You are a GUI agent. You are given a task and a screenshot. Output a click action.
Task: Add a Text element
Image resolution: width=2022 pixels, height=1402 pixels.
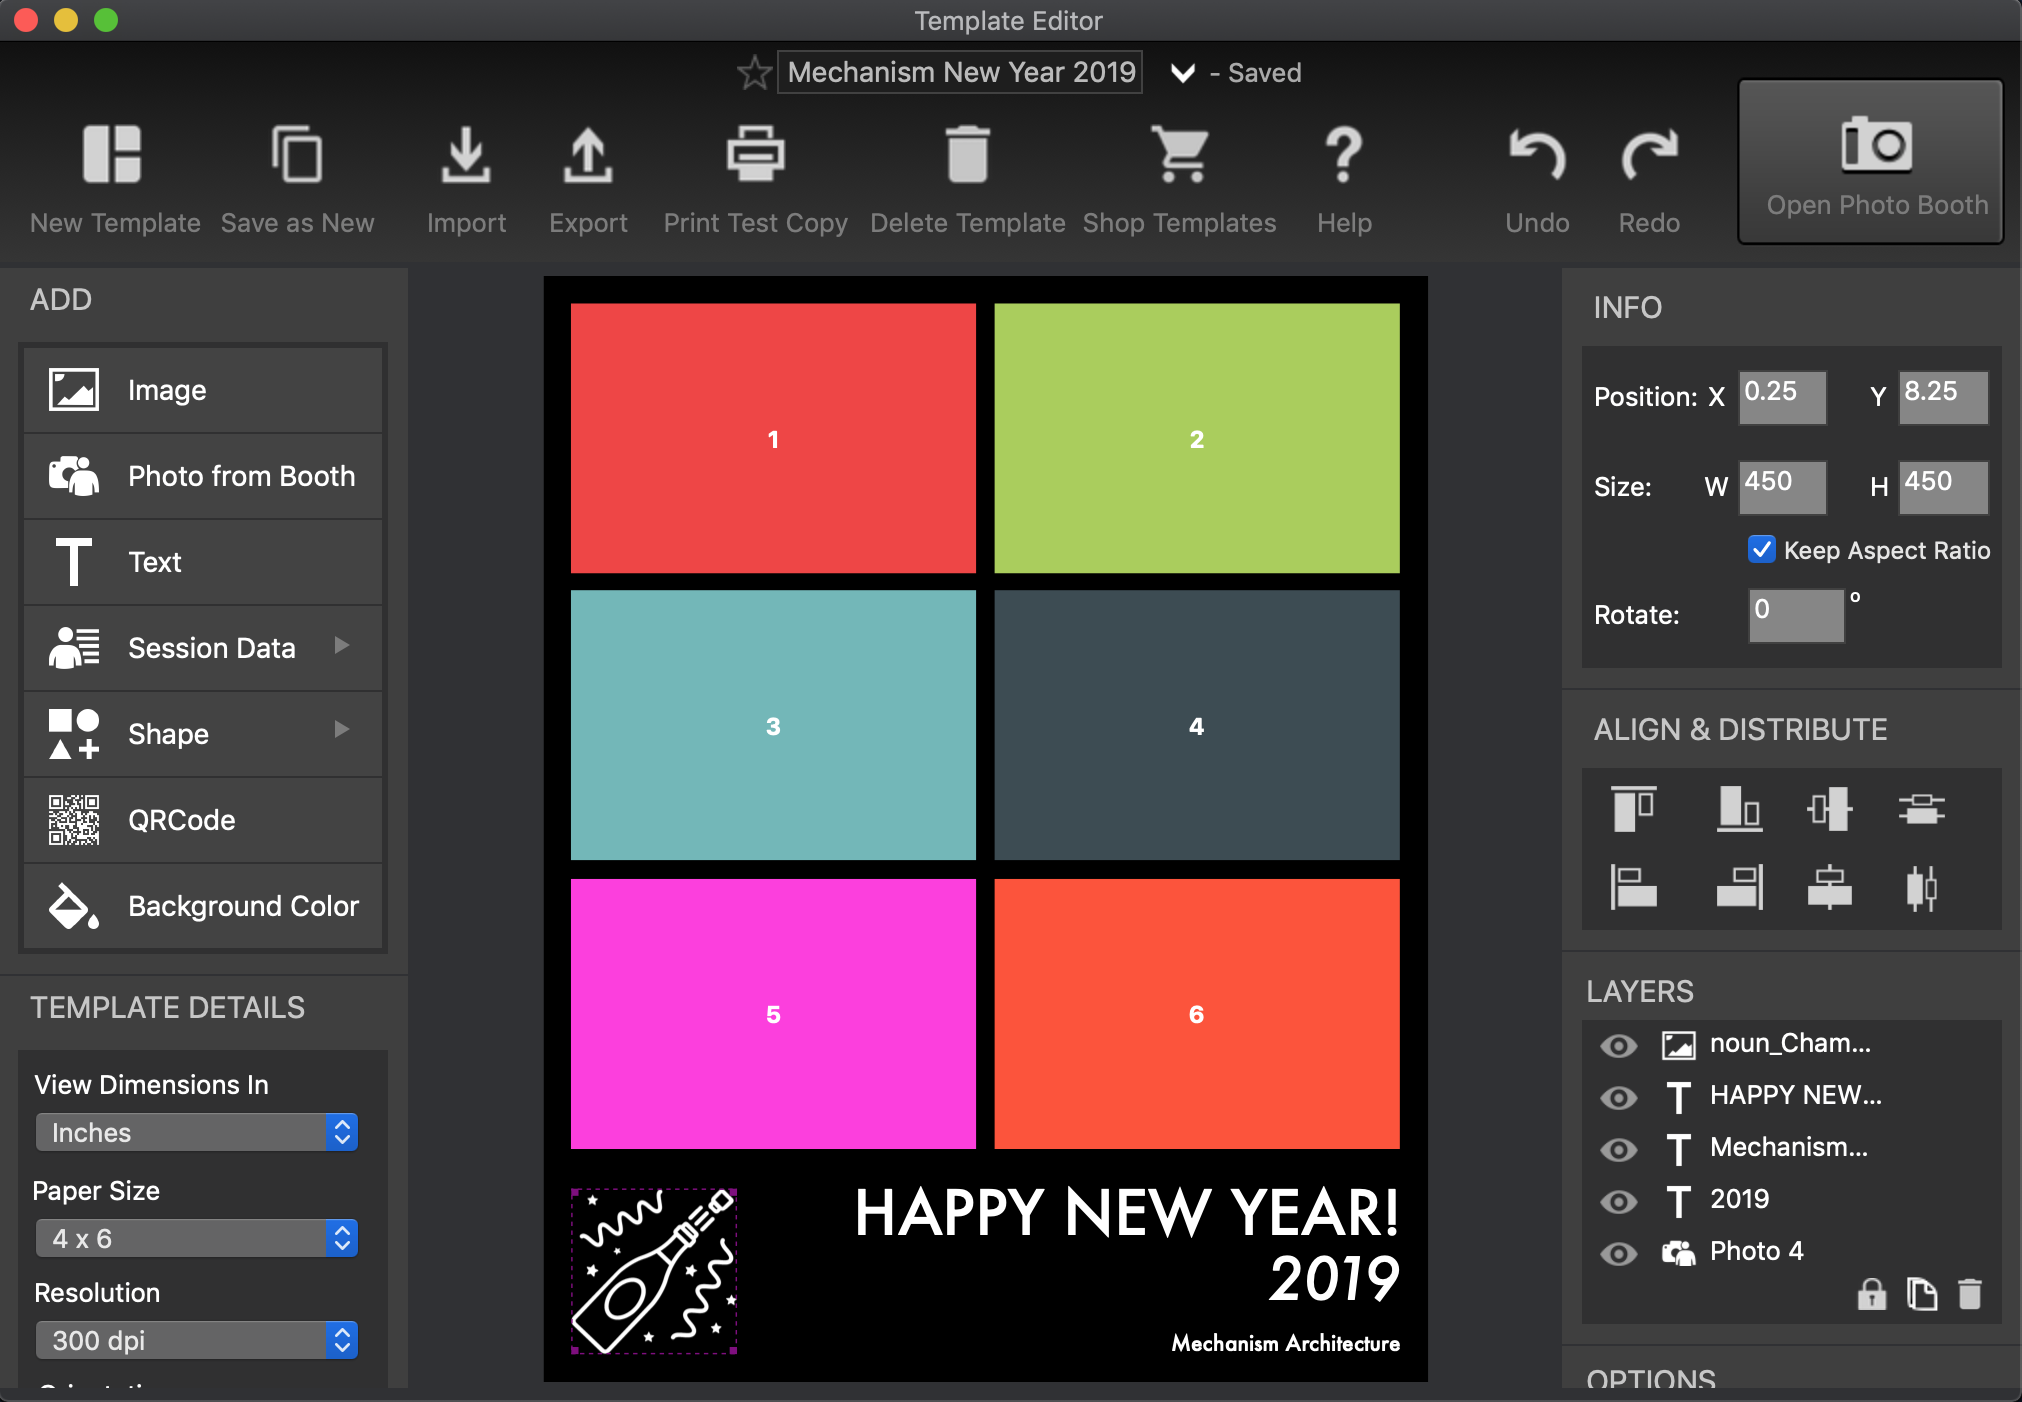(203, 562)
